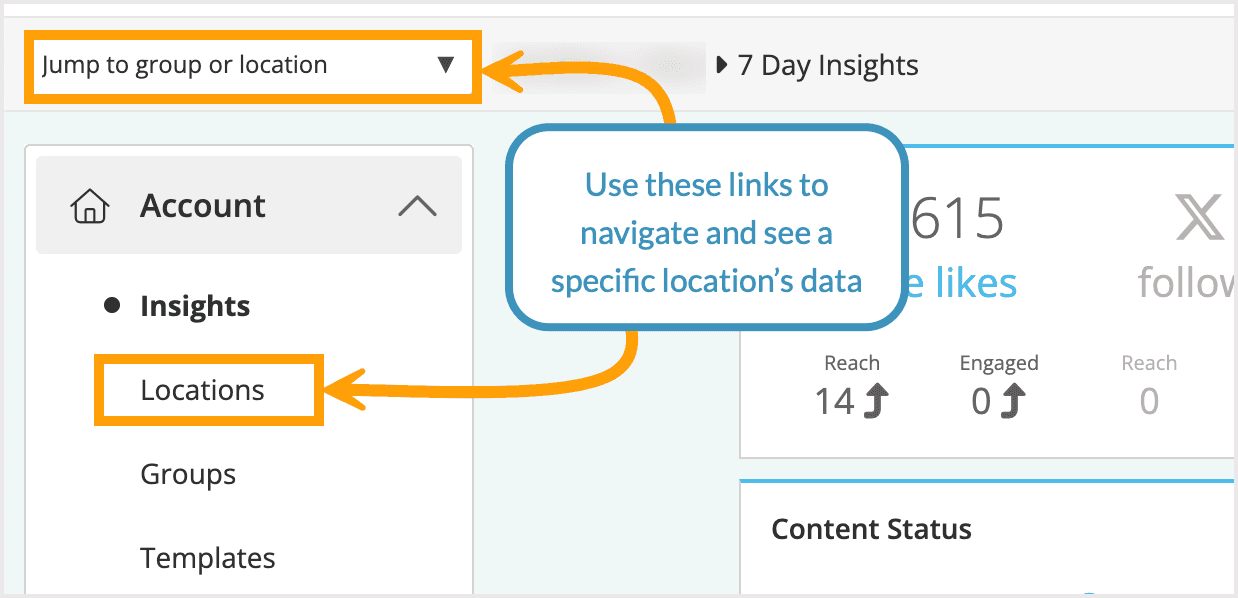Click the bullet marker beside Insights
1238x598 pixels.
[x=113, y=306]
